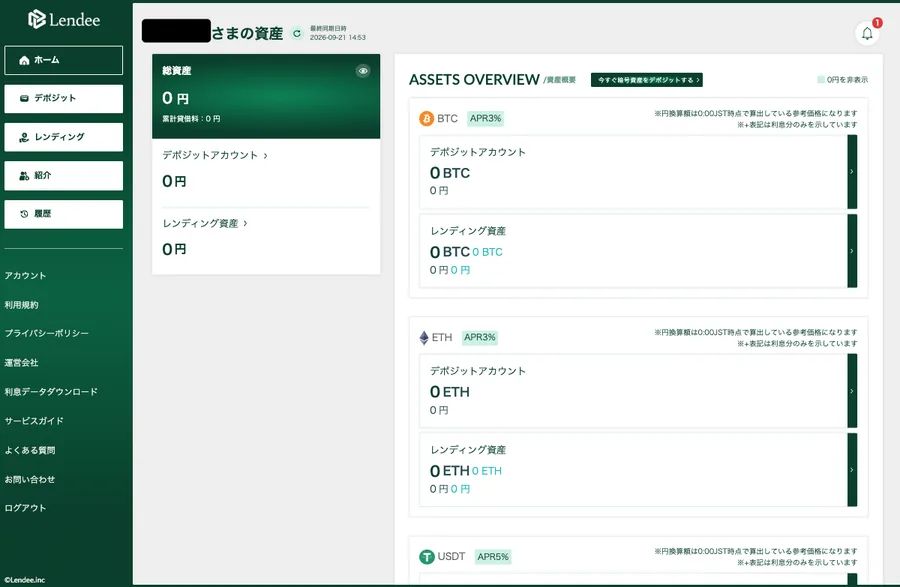Image resolution: width=900 pixels, height=587 pixels.
Task: Click the referral people icon
Action: click(x=24, y=176)
